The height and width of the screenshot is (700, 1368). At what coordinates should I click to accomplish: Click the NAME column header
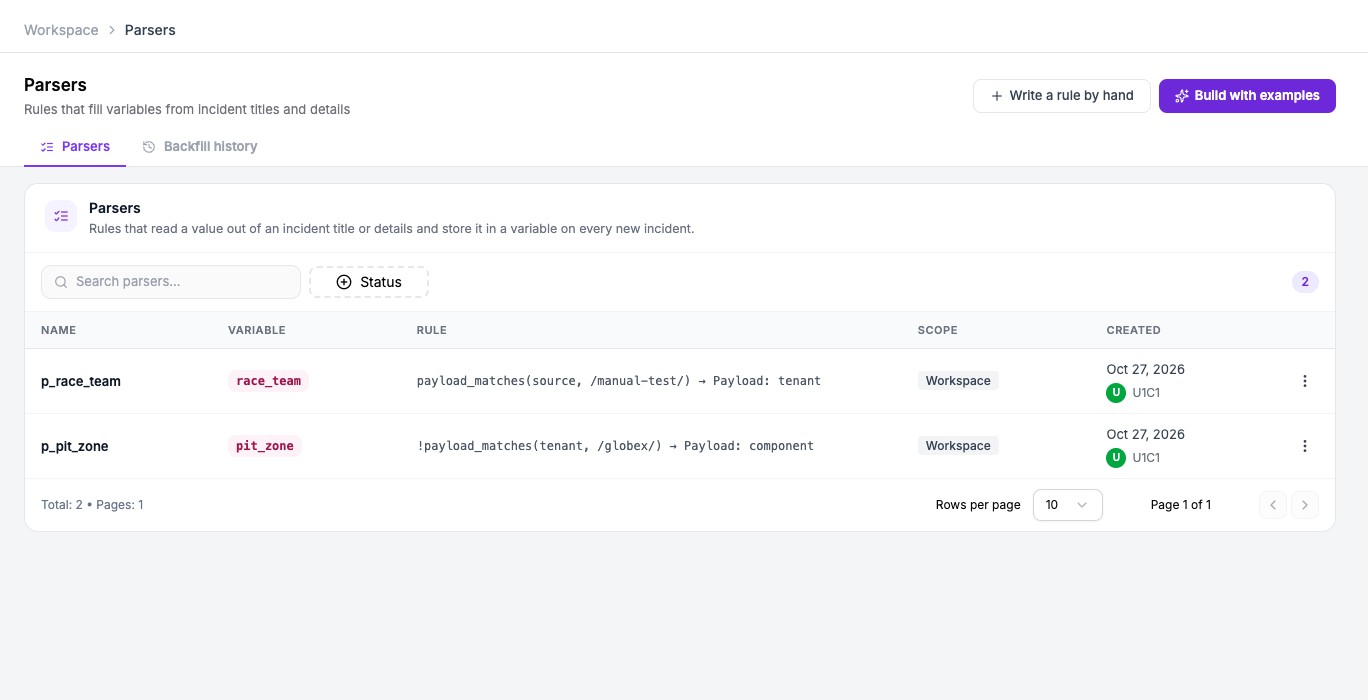pyautogui.click(x=58, y=330)
